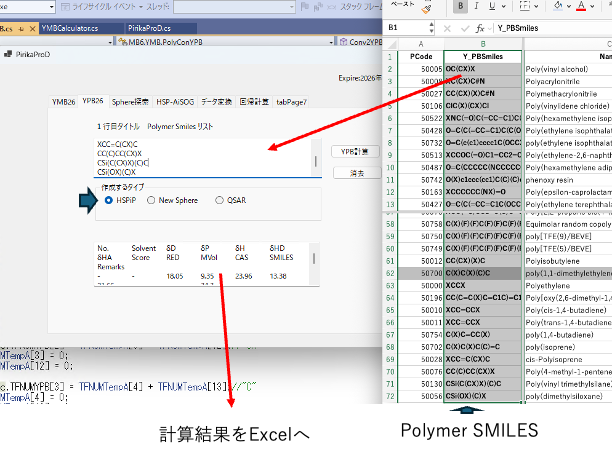Click the 消去 clear button
This screenshot has height=457, width=612.
(x=355, y=173)
